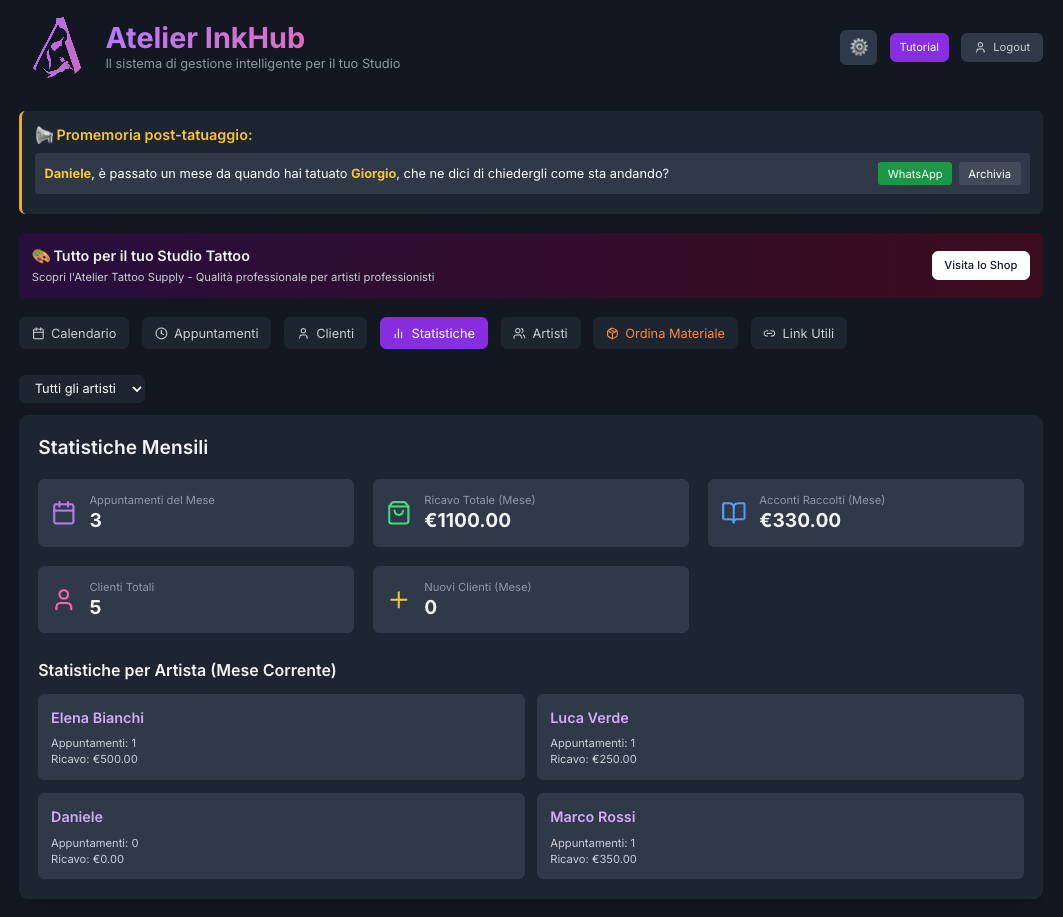Click the megaphone icon in Promemoria header
Viewport: 1063px width, 917px height.
click(44, 135)
